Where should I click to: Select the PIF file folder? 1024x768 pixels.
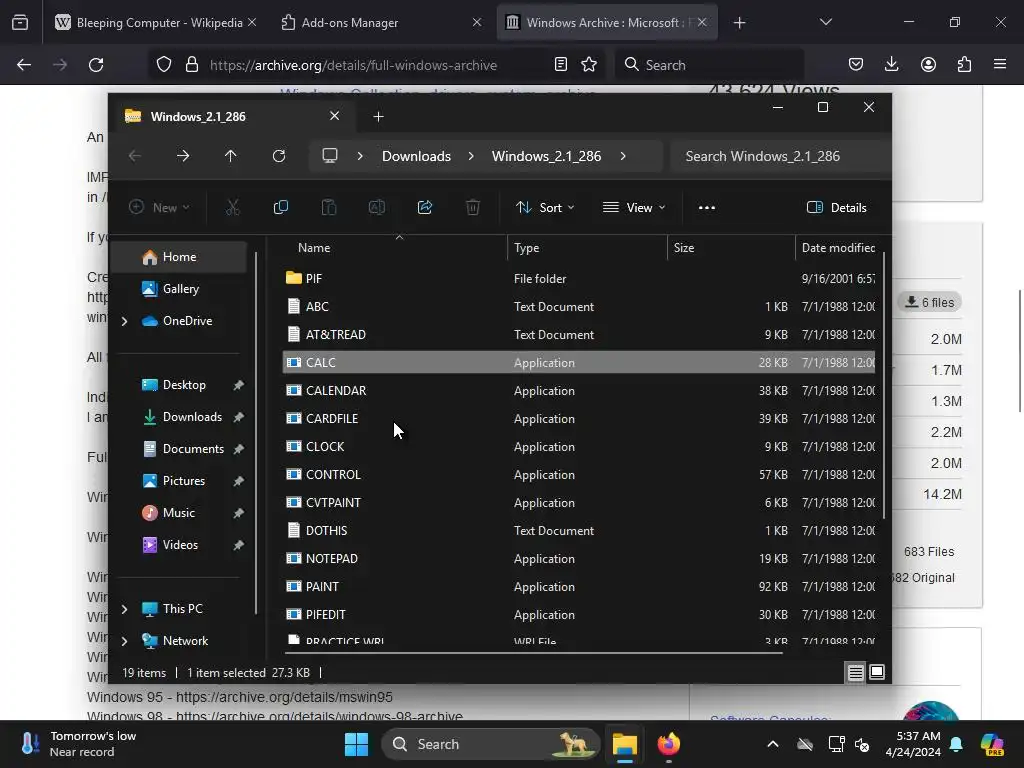[579, 278]
